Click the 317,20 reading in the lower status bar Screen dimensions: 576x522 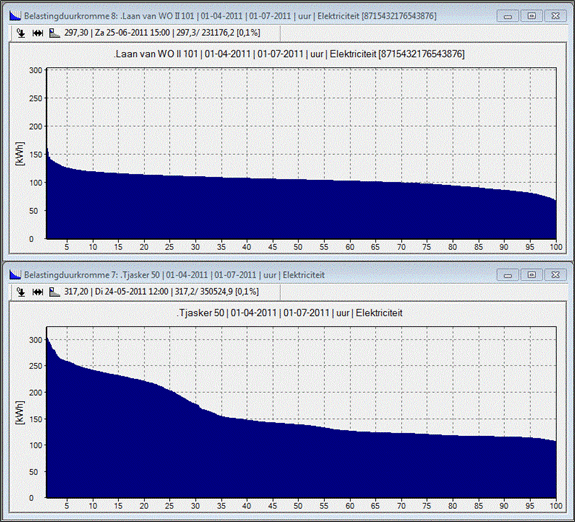(x=76, y=292)
